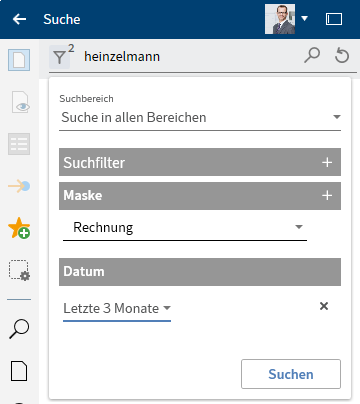Click the Maske section header label

(83, 195)
